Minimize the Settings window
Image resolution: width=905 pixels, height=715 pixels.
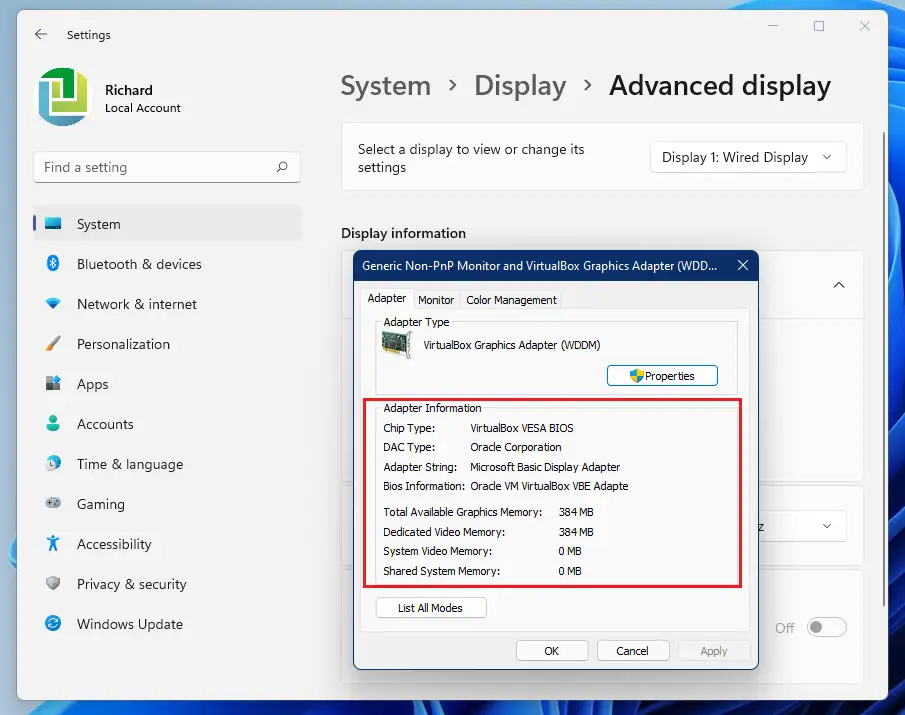pyautogui.click(x=773, y=26)
